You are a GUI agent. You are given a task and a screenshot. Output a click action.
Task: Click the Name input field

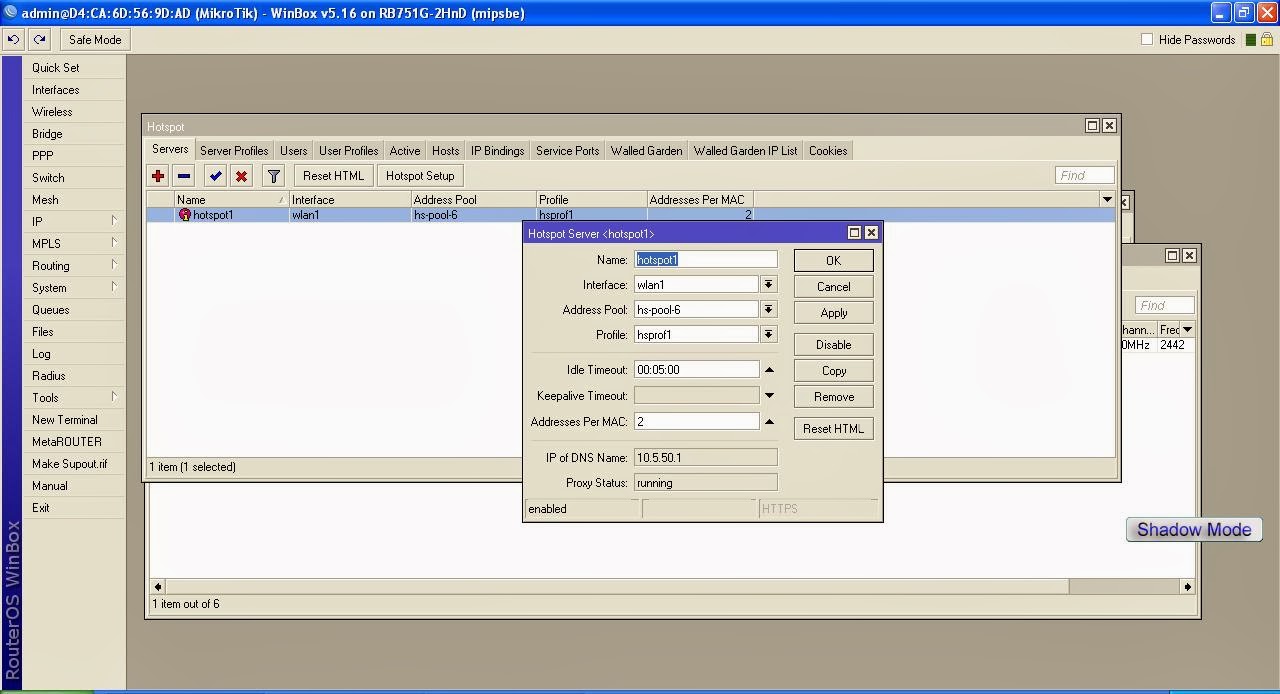[x=705, y=260]
